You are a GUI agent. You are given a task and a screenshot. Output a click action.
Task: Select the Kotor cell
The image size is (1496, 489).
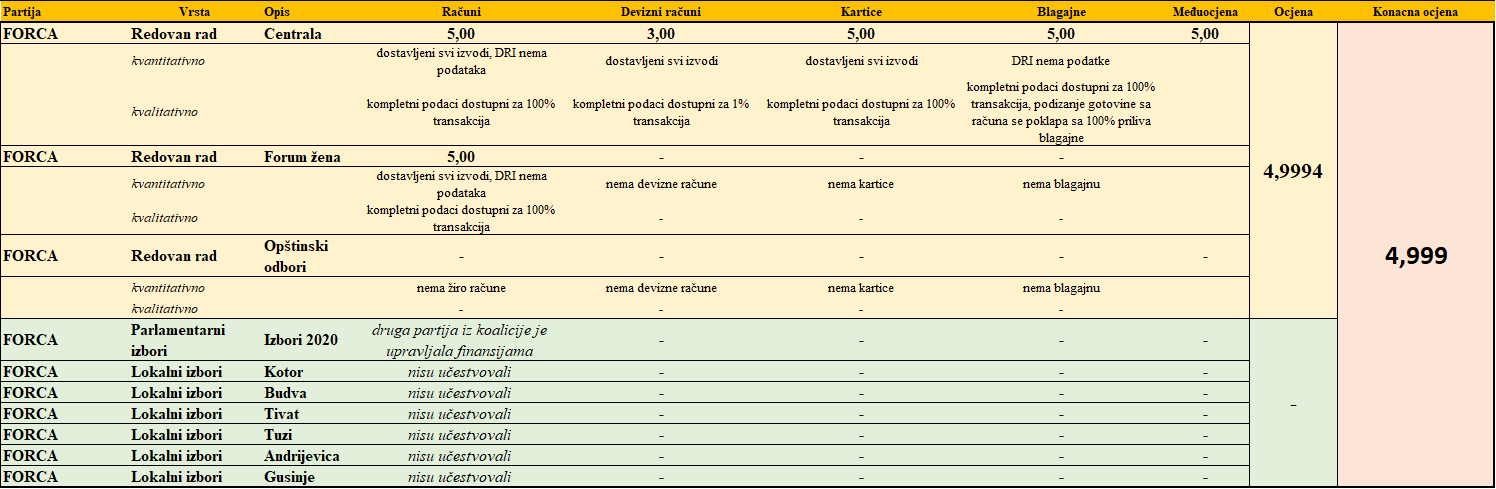click(283, 372)
